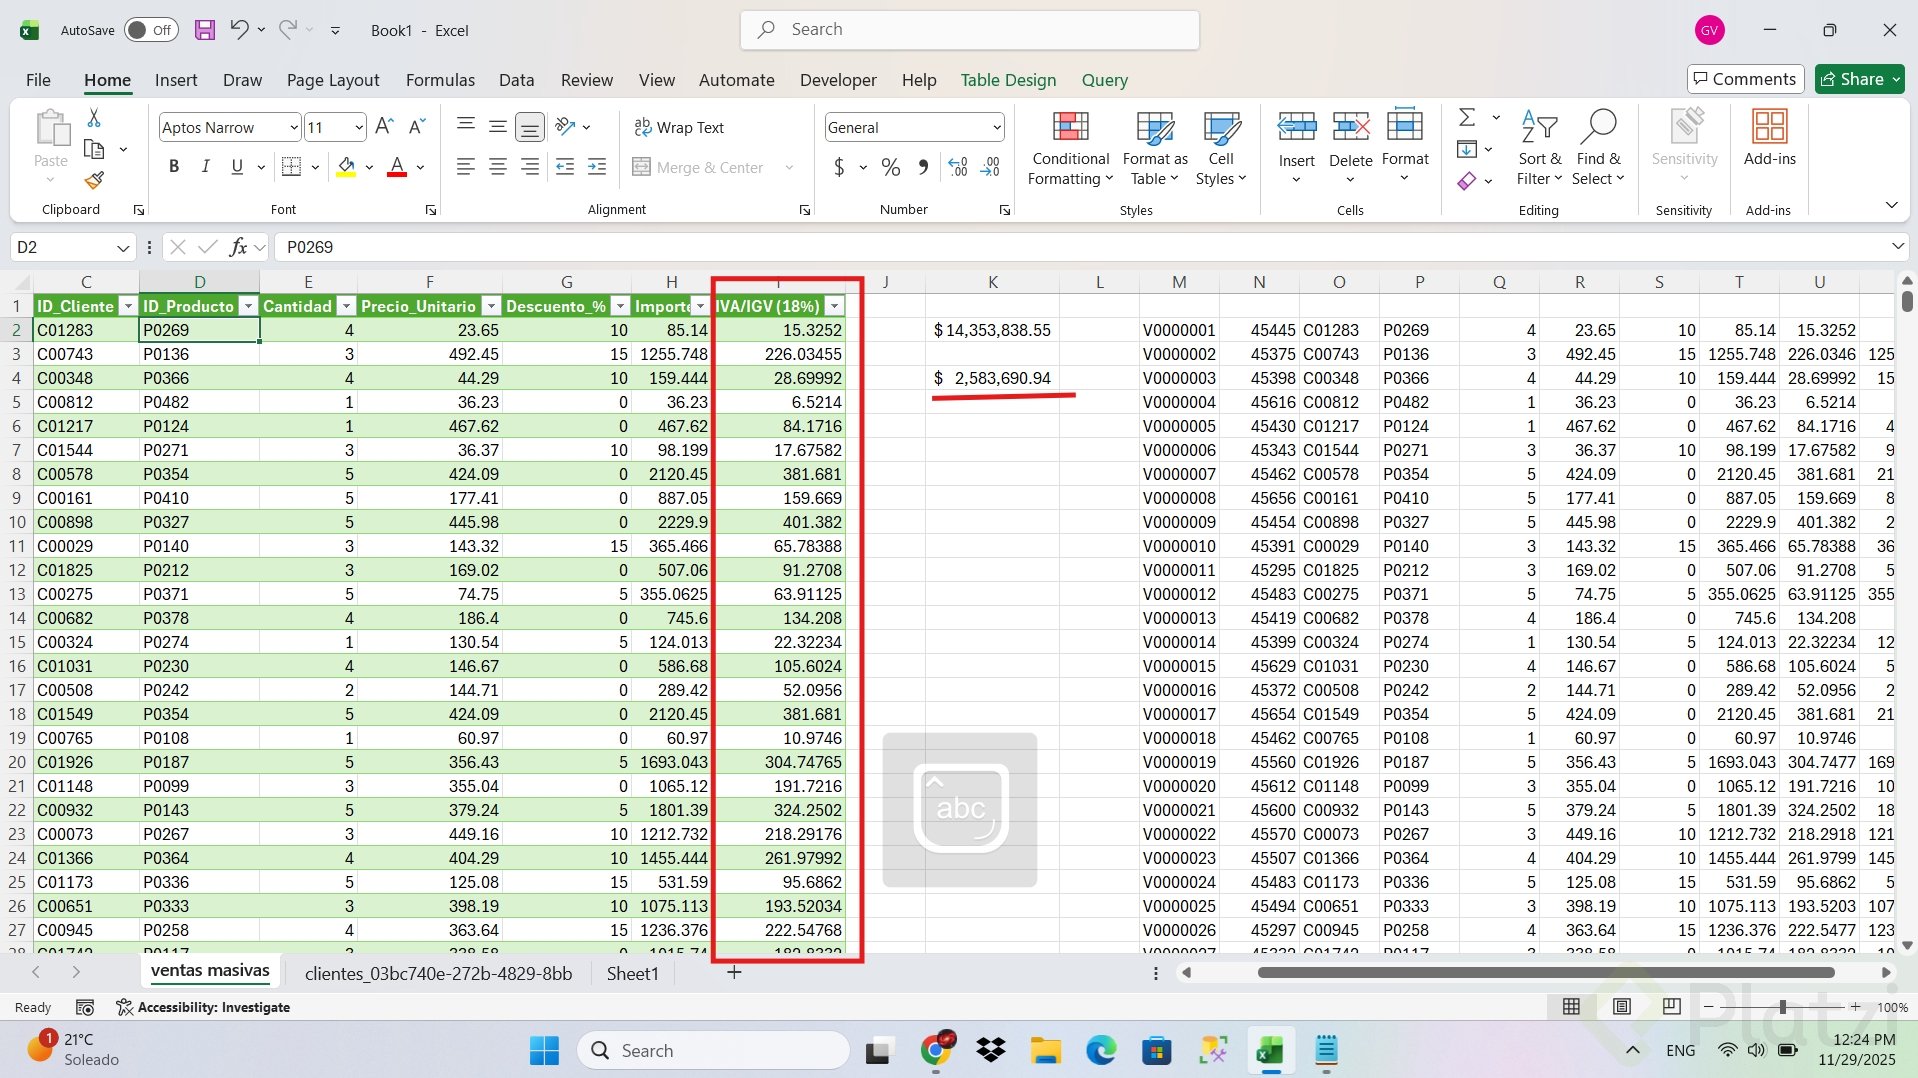The height and width of the screenshot is (1078, 1918).
Task: Click the Merge & Center icon
Action: (x=642, y=168)
